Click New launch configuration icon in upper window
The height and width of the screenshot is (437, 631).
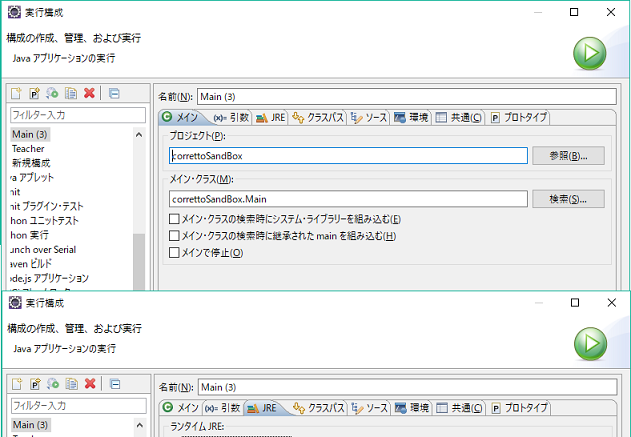(x=16, y=93)
